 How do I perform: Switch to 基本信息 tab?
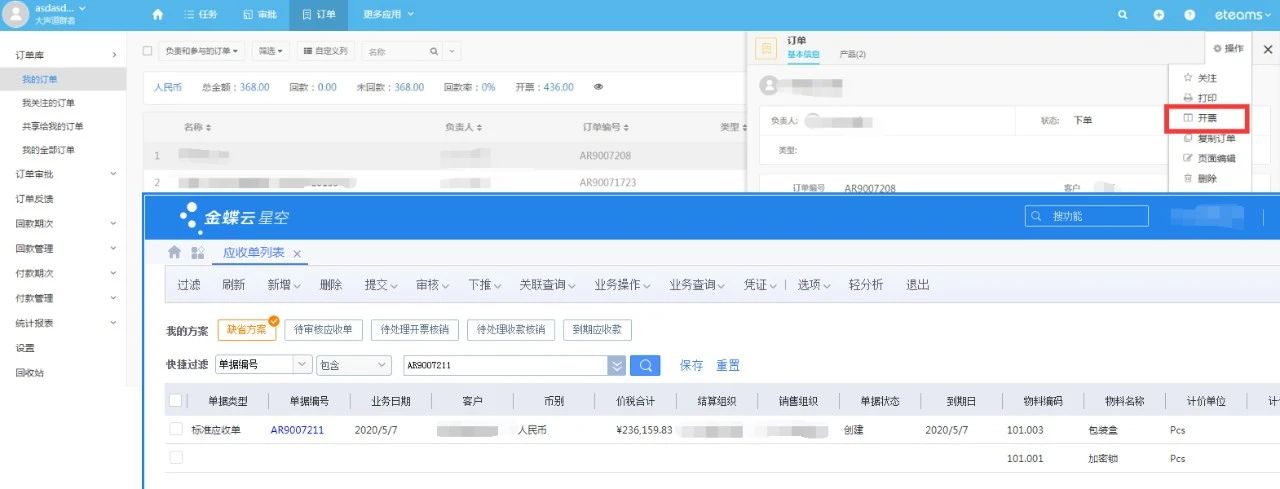804,54
